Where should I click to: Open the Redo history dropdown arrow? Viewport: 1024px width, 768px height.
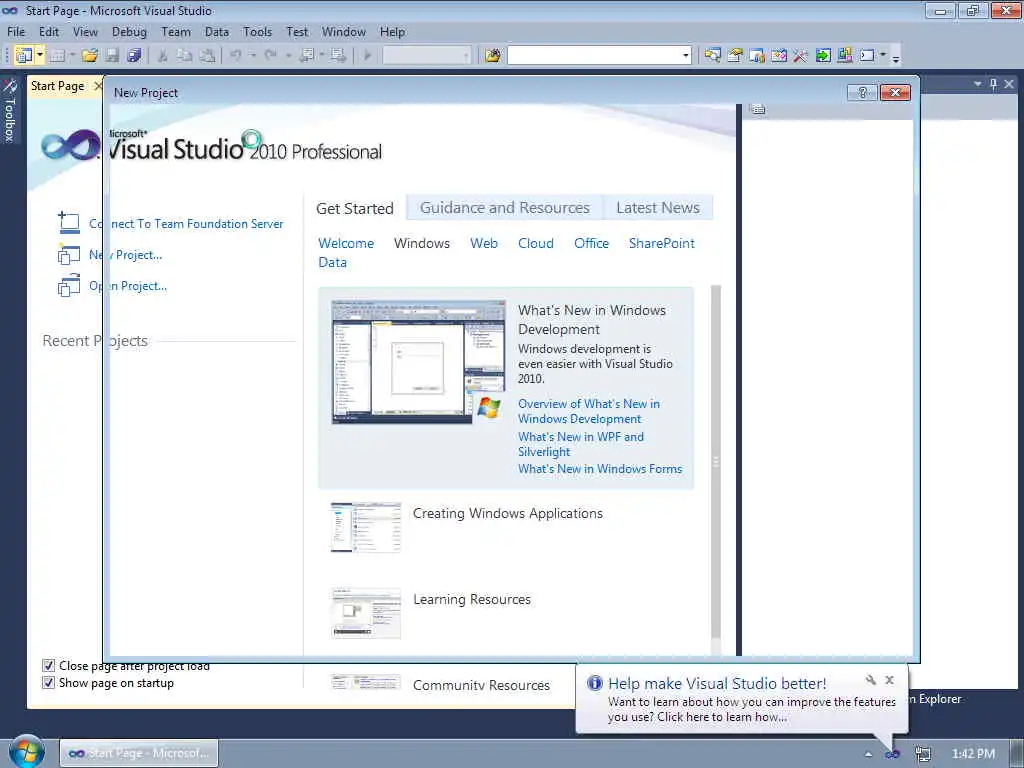point(287,56)
